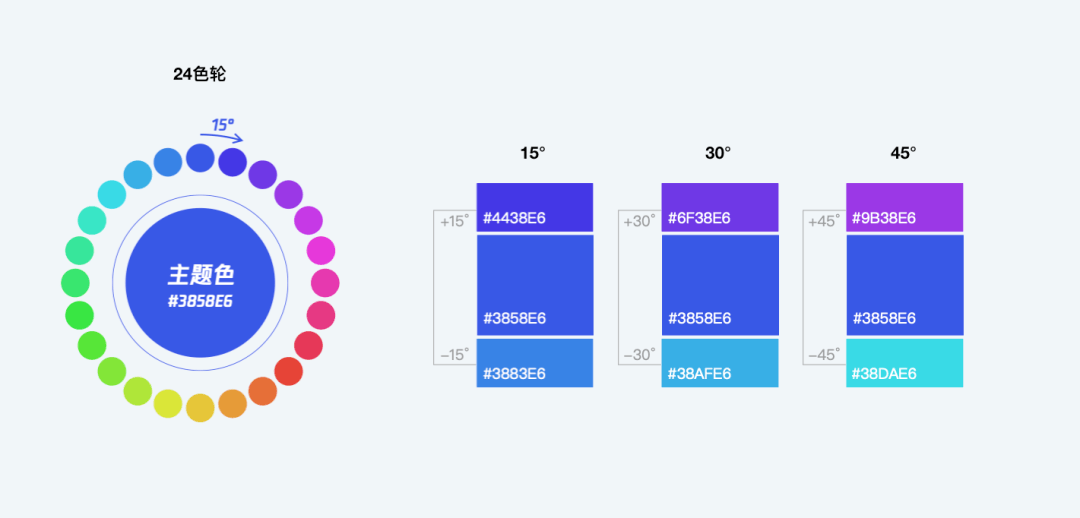Click the 15° column heading
Image resolution: width=1080 pixels, height=518 pixels.
pyautogui.click(x=532, y=153)
